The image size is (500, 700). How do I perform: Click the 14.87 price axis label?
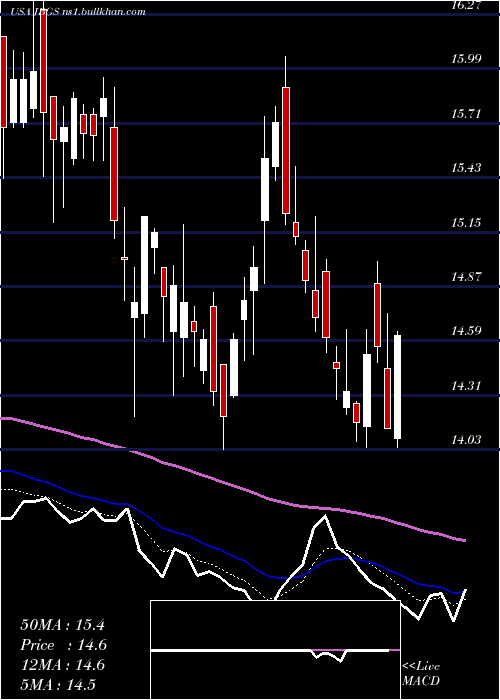click(466, 276)
